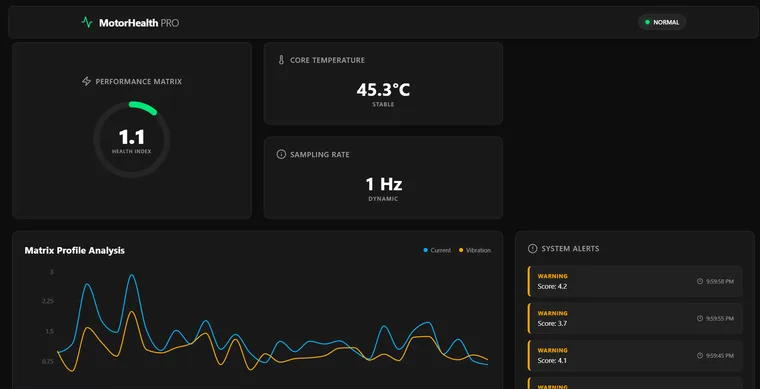Image resolution: width=760 pixels, height=389 pixels.
Task: Click the info icon beside Sampling Rate
Action: pos(281,155)
